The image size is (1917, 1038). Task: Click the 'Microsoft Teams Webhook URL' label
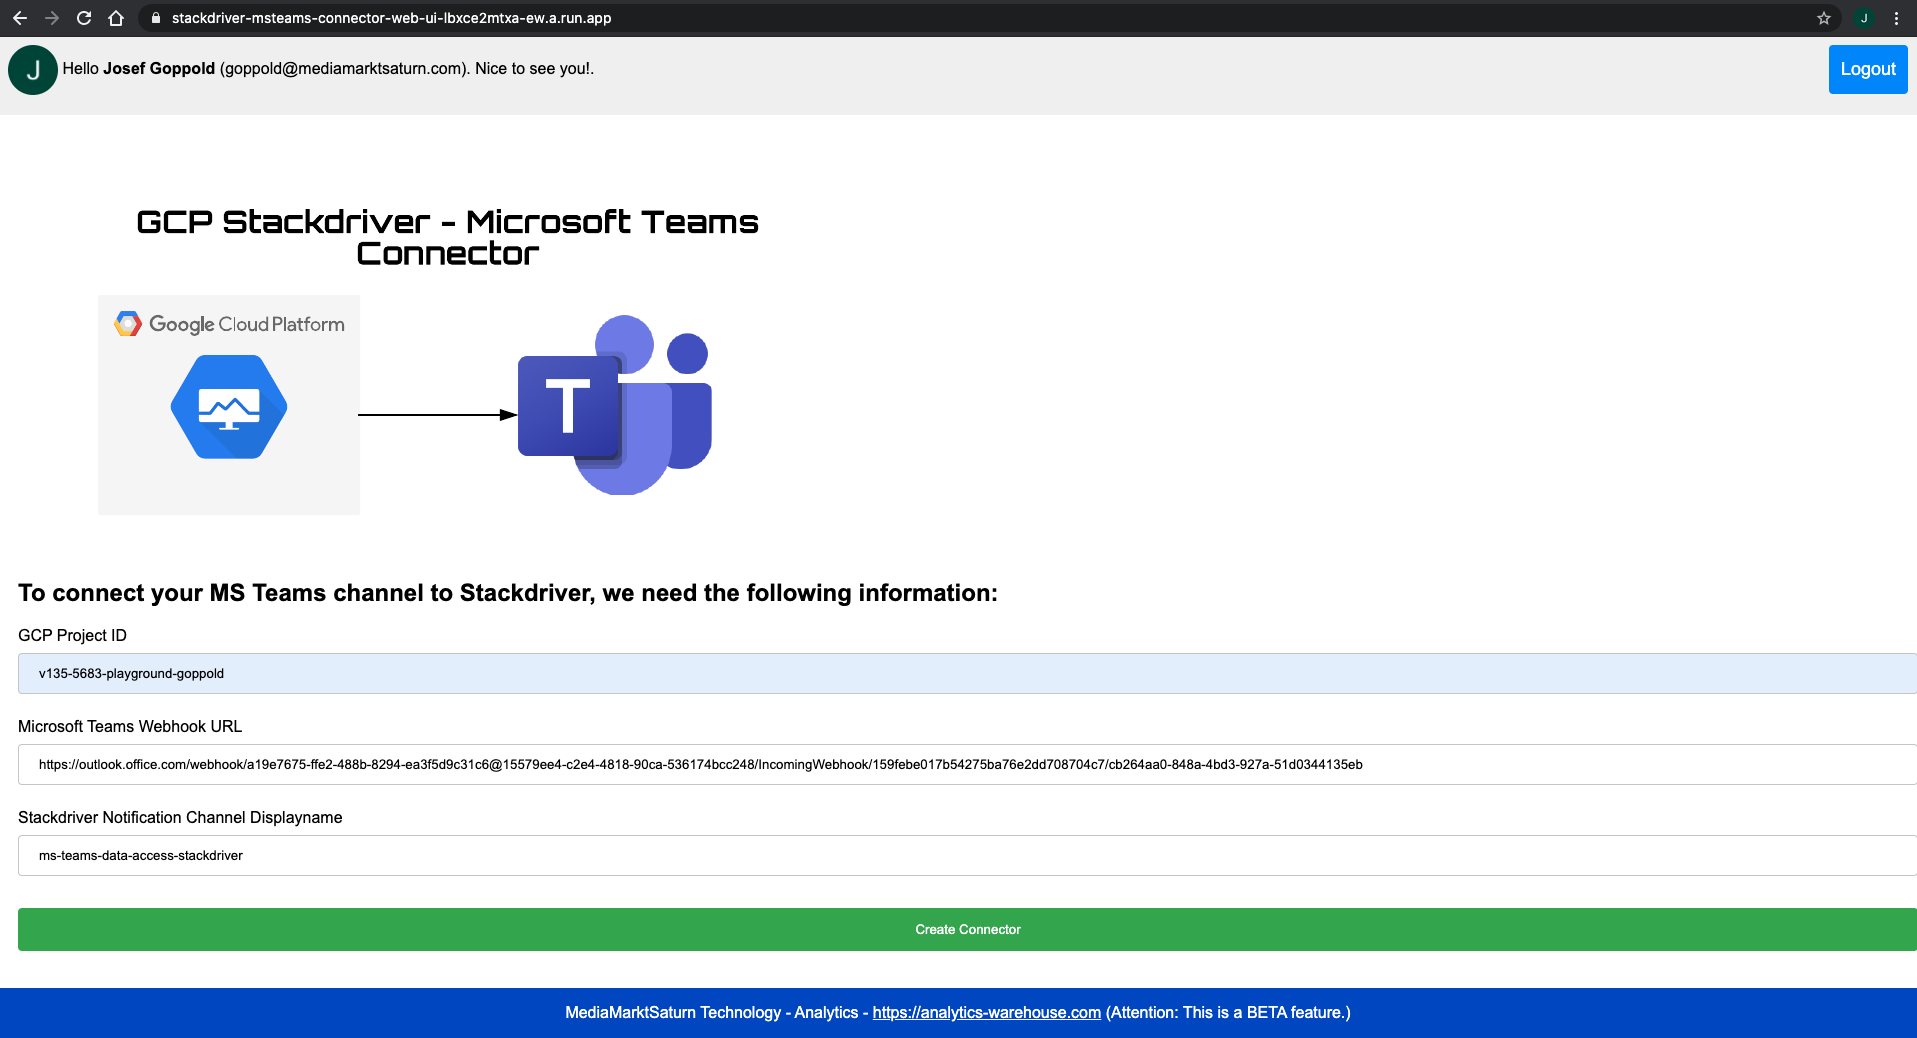click(x=130, y=726)
